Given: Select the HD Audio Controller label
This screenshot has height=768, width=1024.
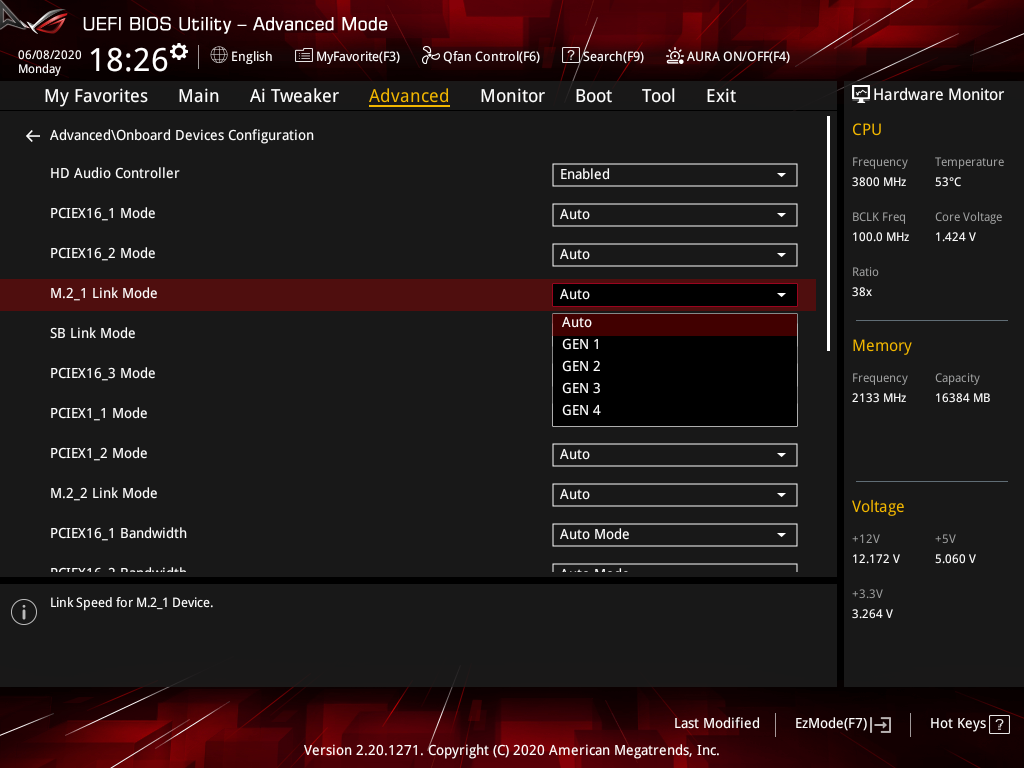Looking at the screenshot, I should pos(114,174).
